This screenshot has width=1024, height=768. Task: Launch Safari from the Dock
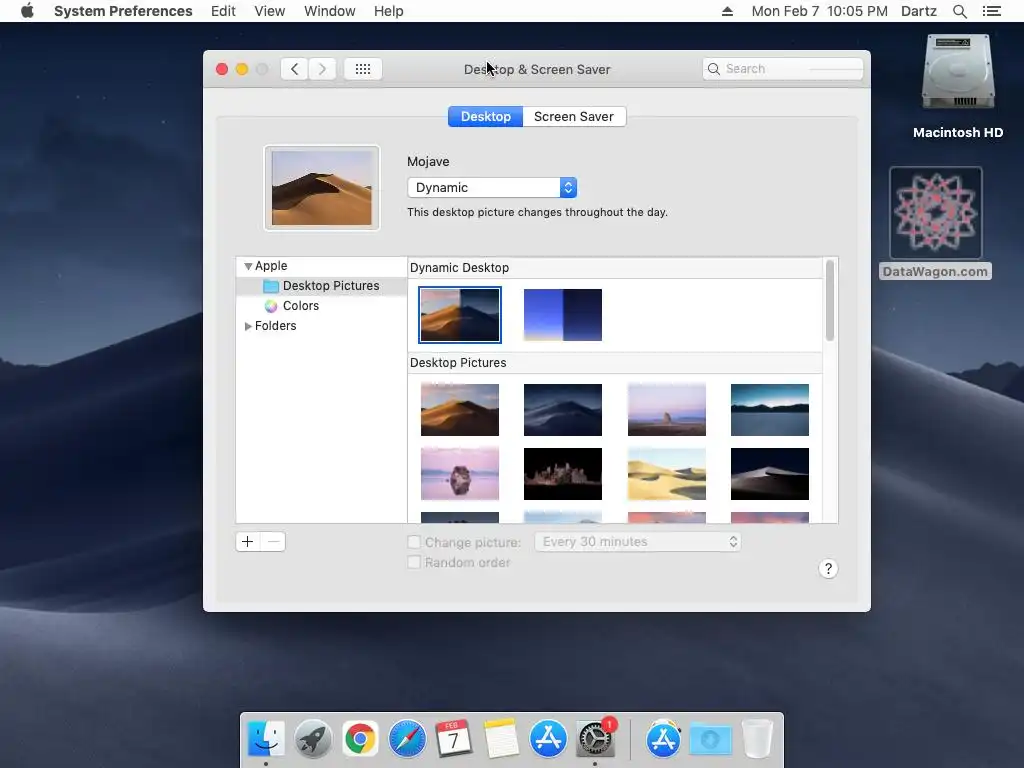(407, 739)
